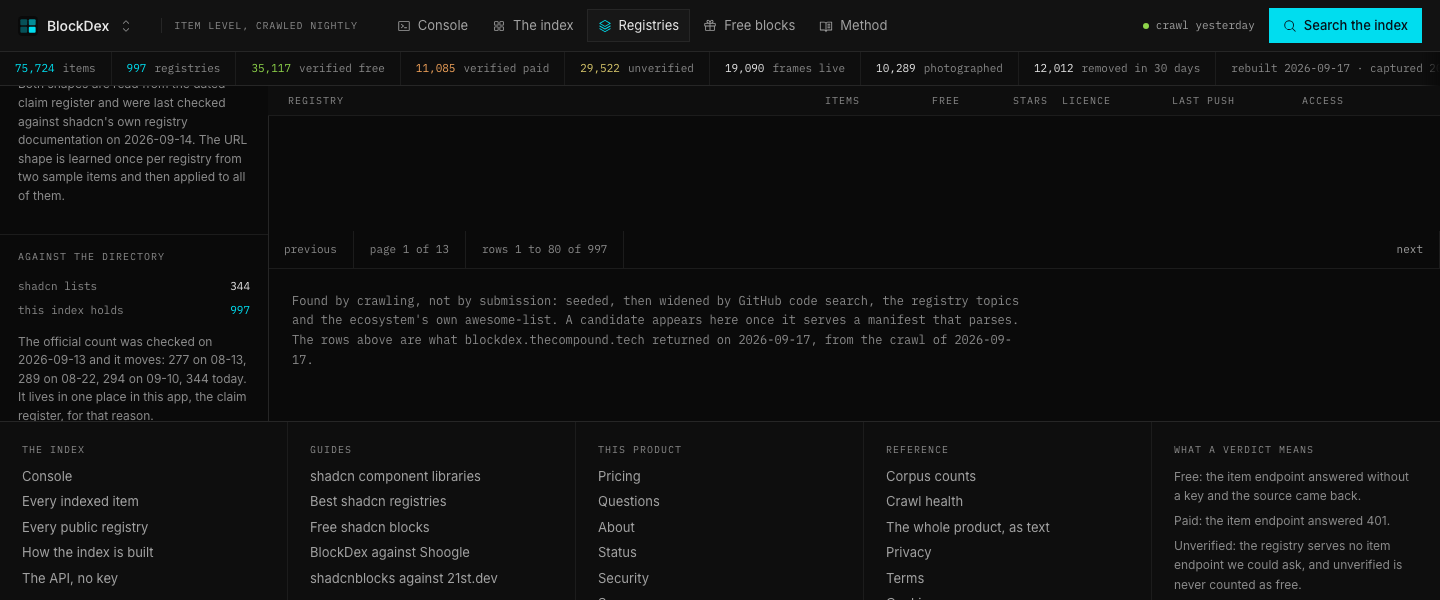Click the BlockDex logo icon
The image size is (1440, 600).
click(28, 26)
